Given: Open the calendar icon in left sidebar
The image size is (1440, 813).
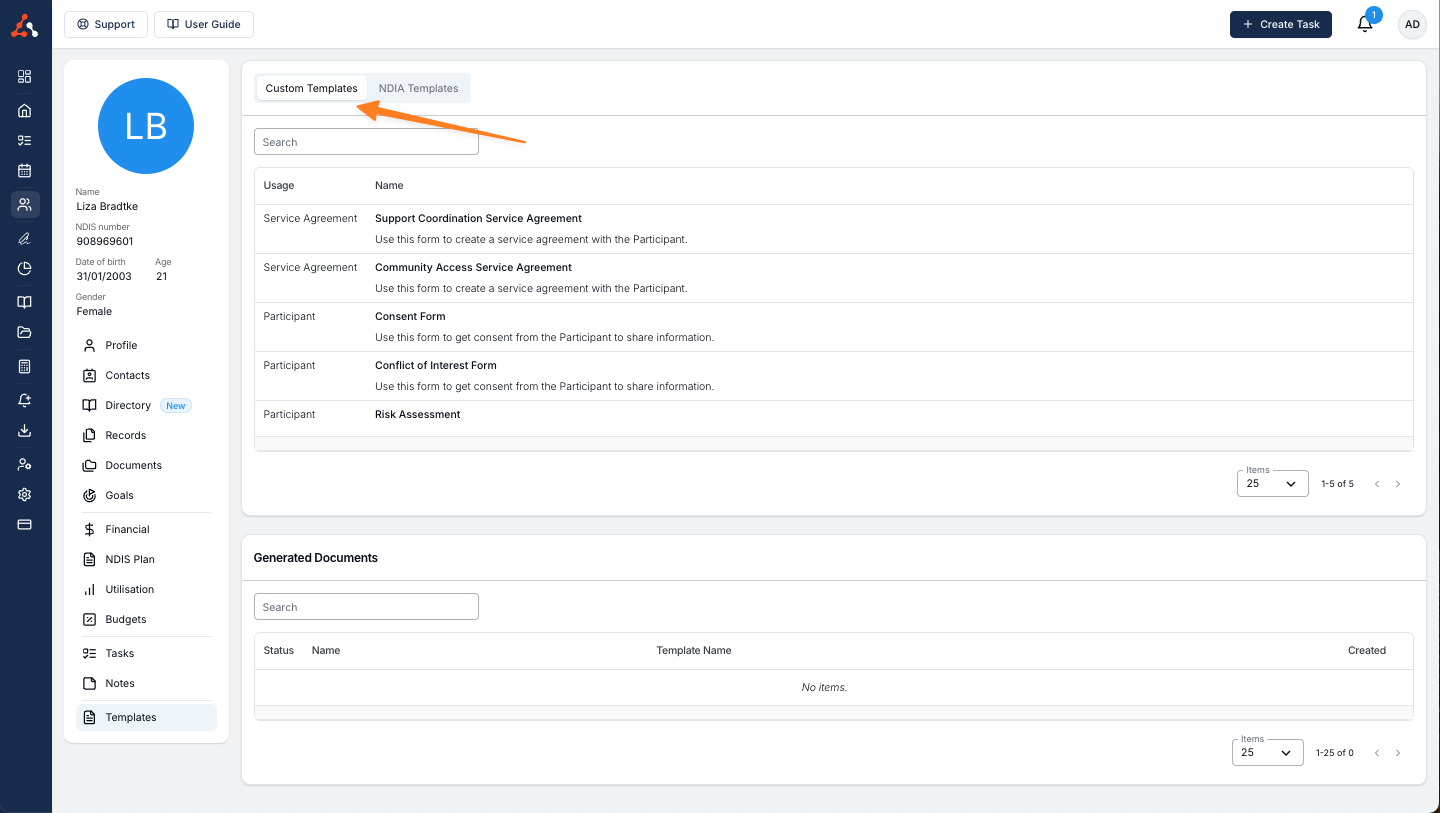Looking at the screenshot, I should click(x=25, y=171).
